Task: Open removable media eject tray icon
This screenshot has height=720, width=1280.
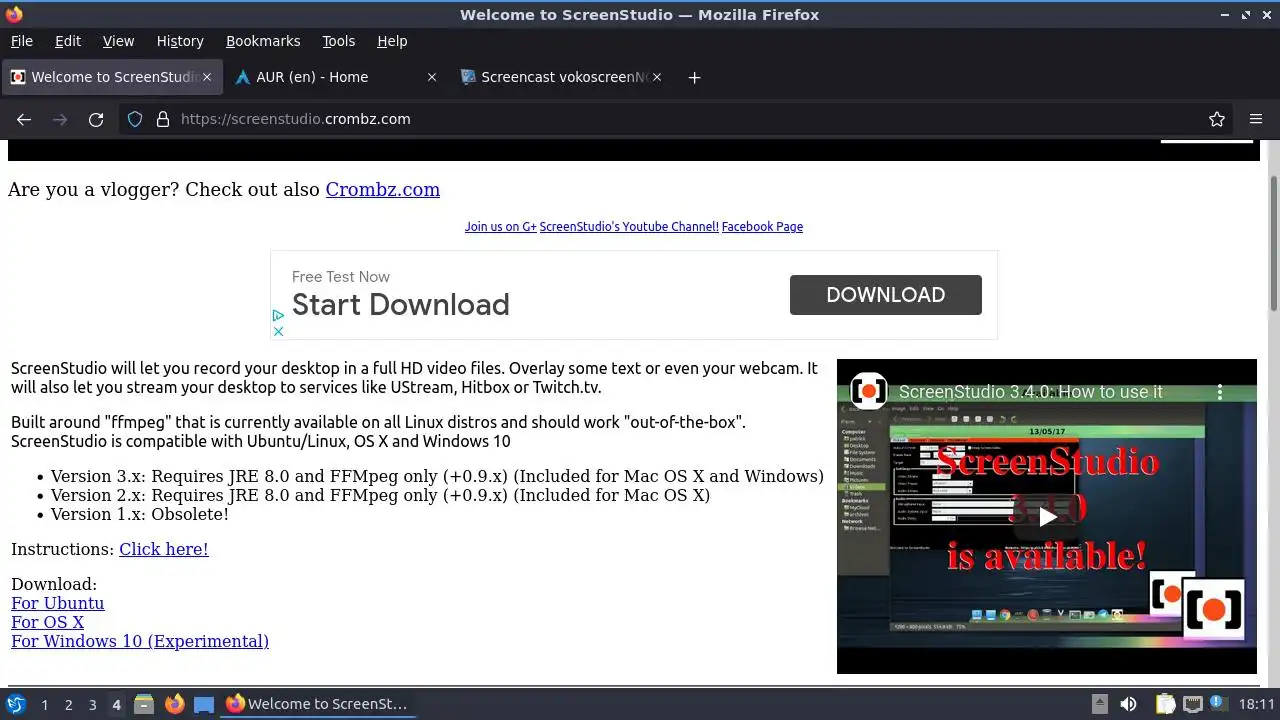Action: point(1099,704)
